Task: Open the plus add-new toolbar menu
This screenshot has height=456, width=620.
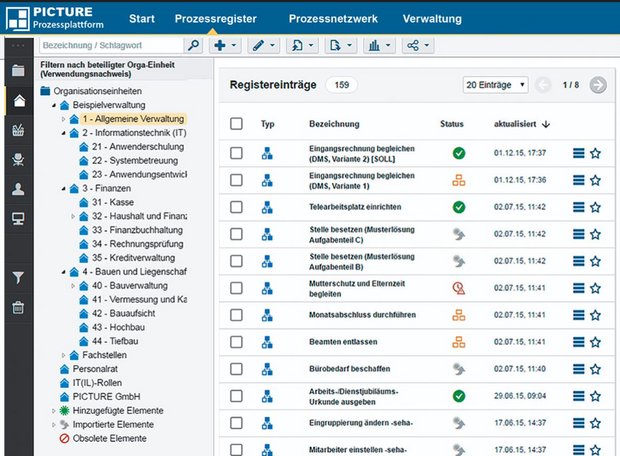Action: point(225,45)
